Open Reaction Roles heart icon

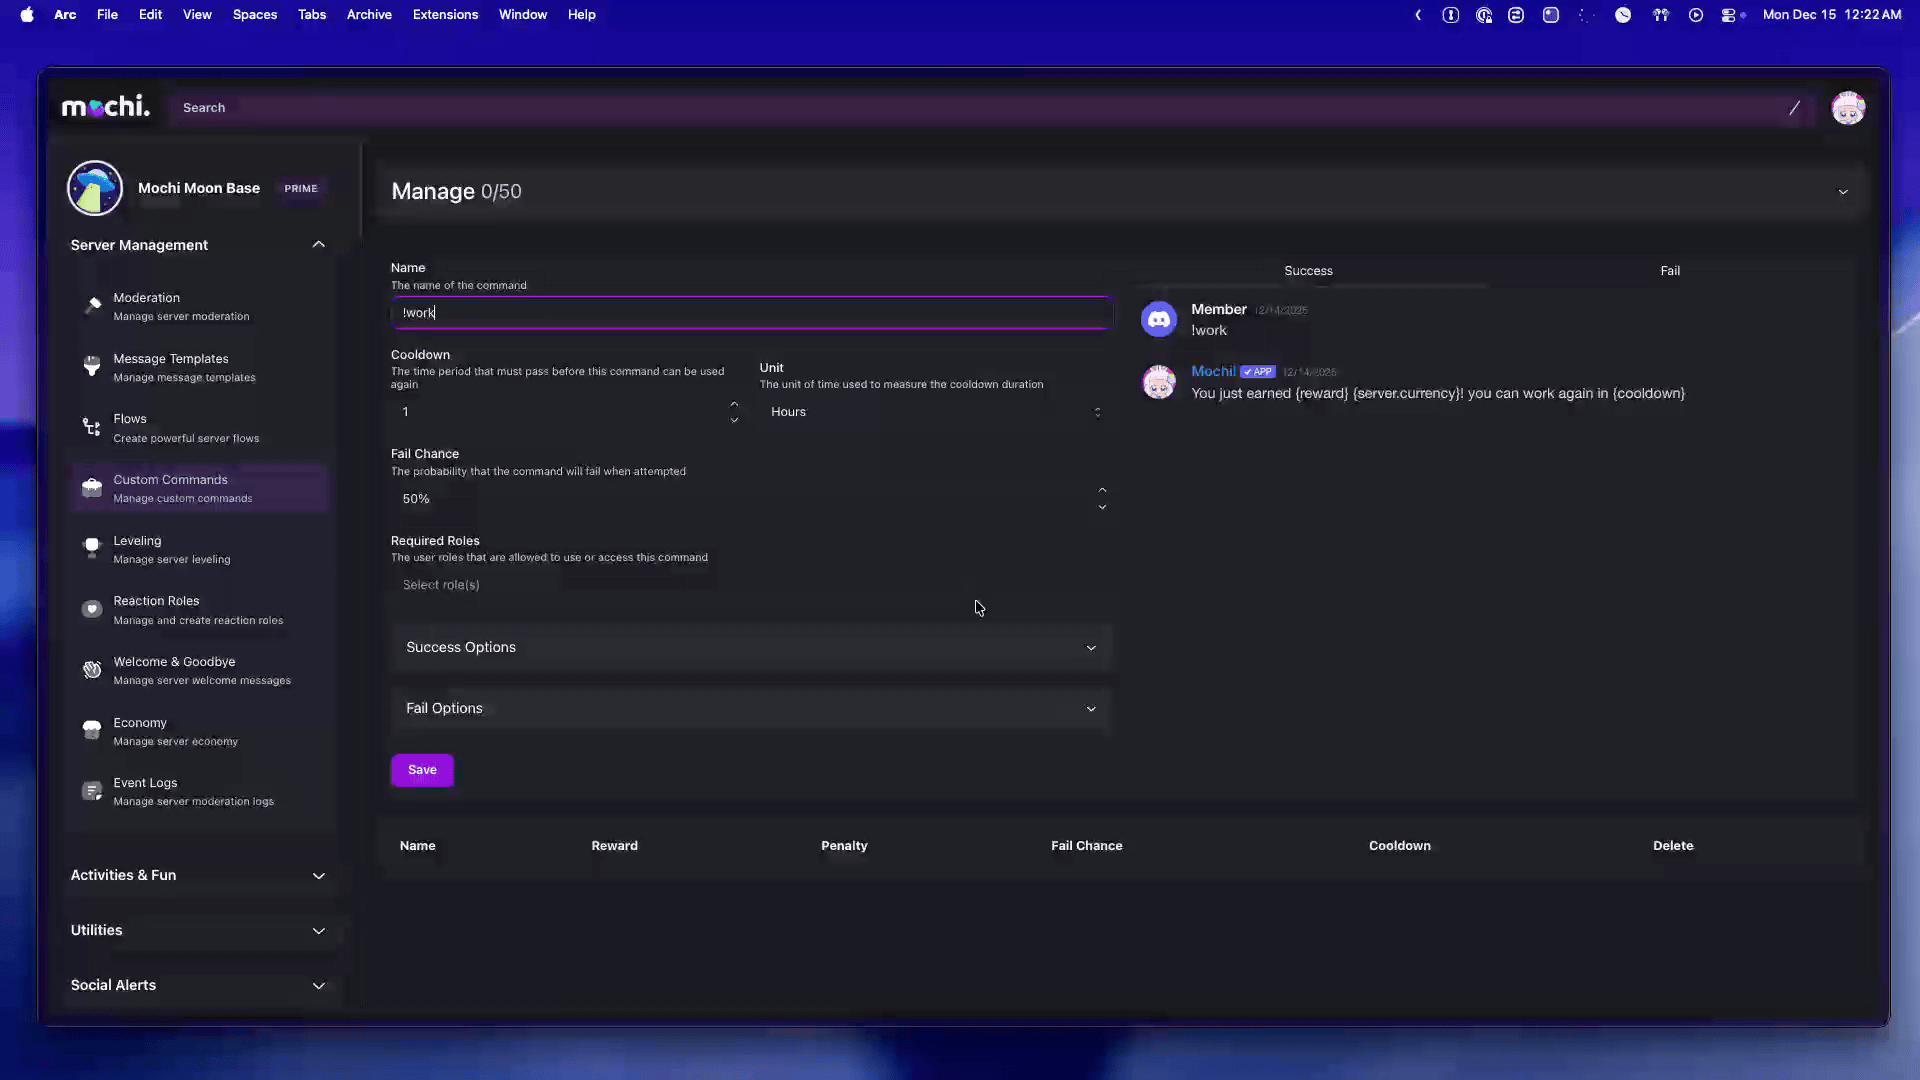click(92, 609)
